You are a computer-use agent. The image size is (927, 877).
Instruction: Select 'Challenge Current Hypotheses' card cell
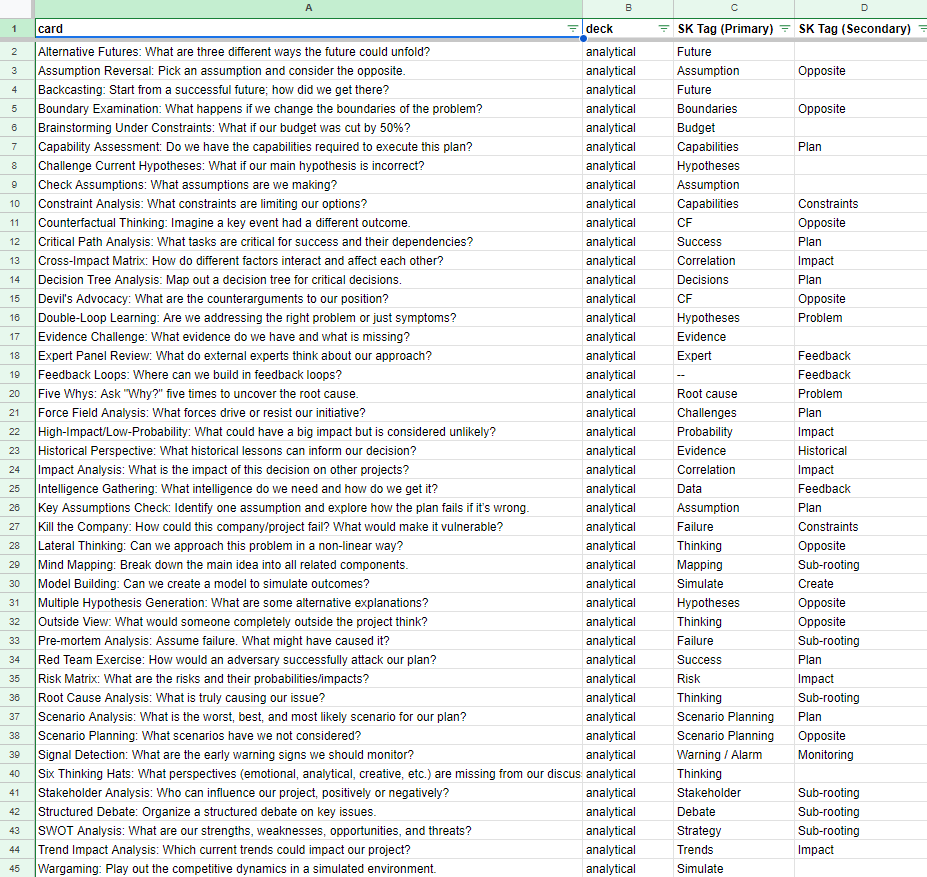coord(309,166)
